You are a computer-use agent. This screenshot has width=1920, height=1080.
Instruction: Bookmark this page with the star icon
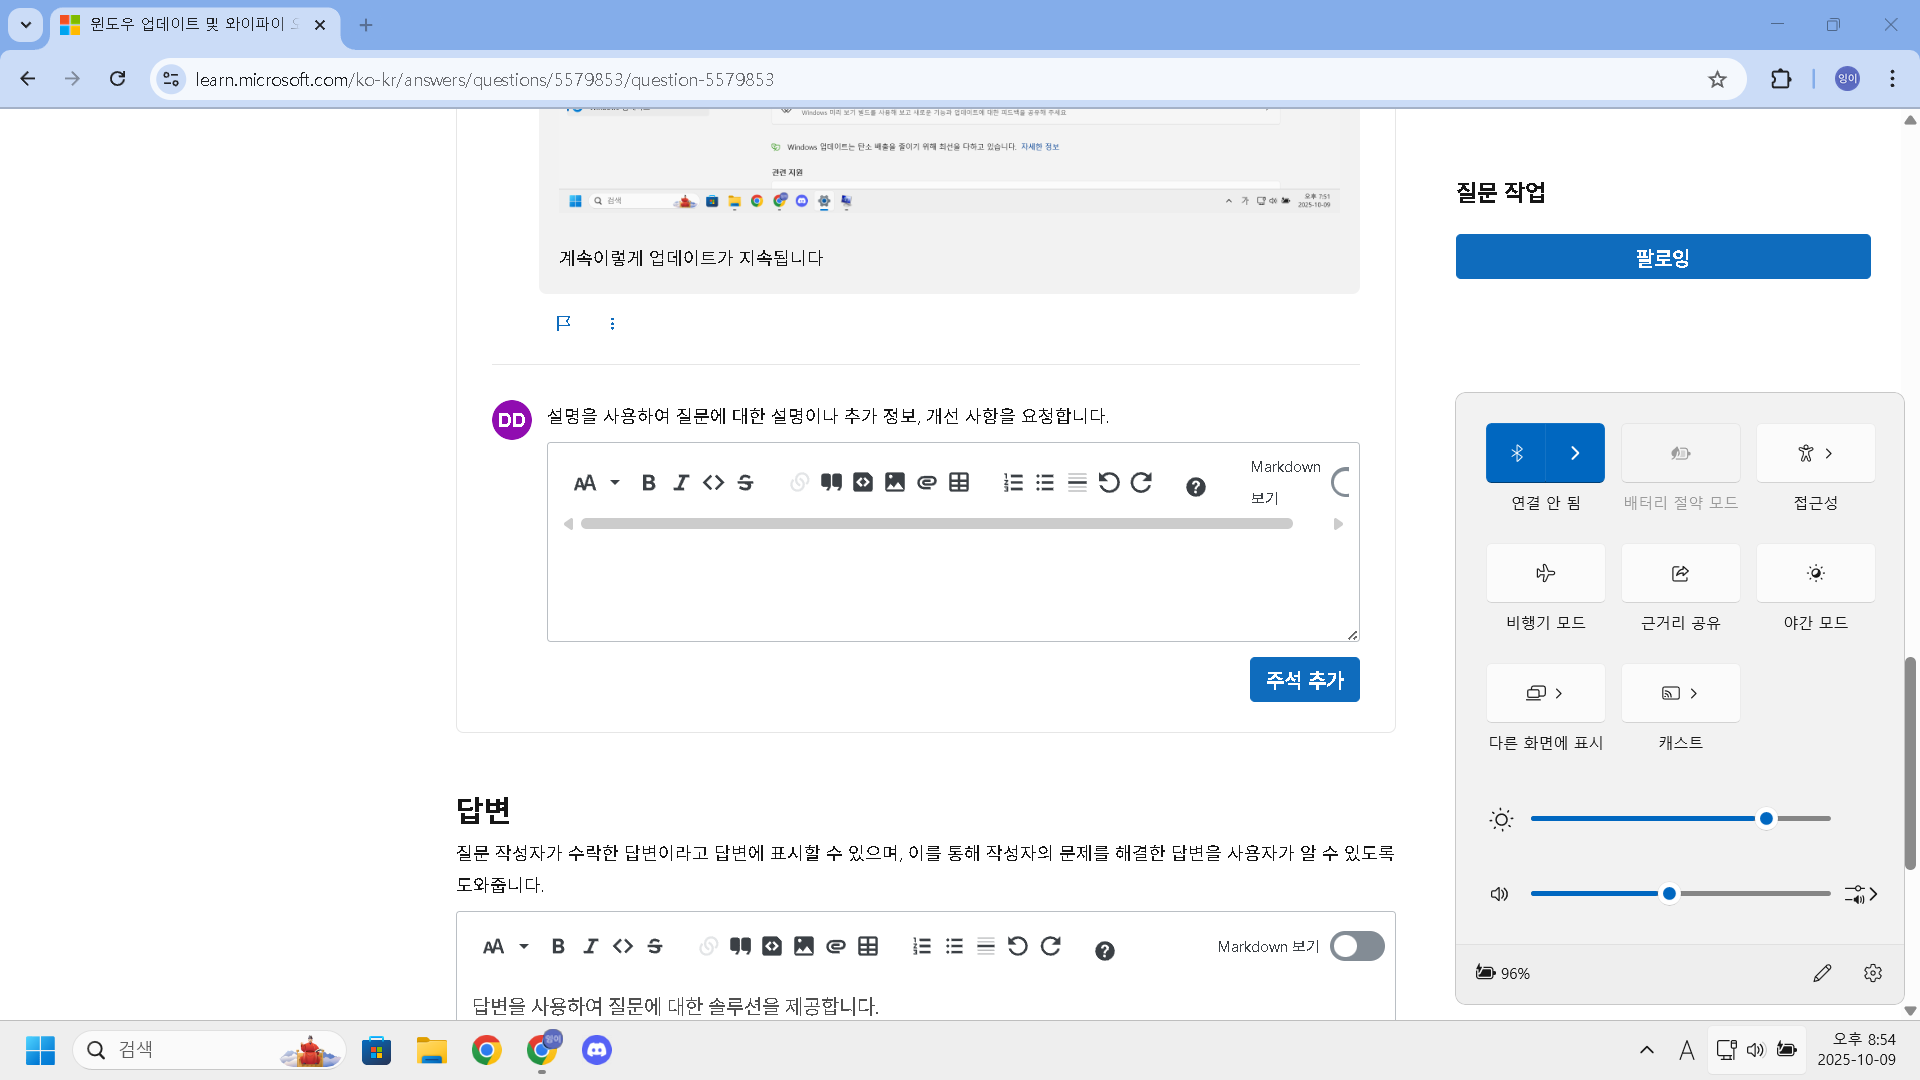pos(1717,79)
